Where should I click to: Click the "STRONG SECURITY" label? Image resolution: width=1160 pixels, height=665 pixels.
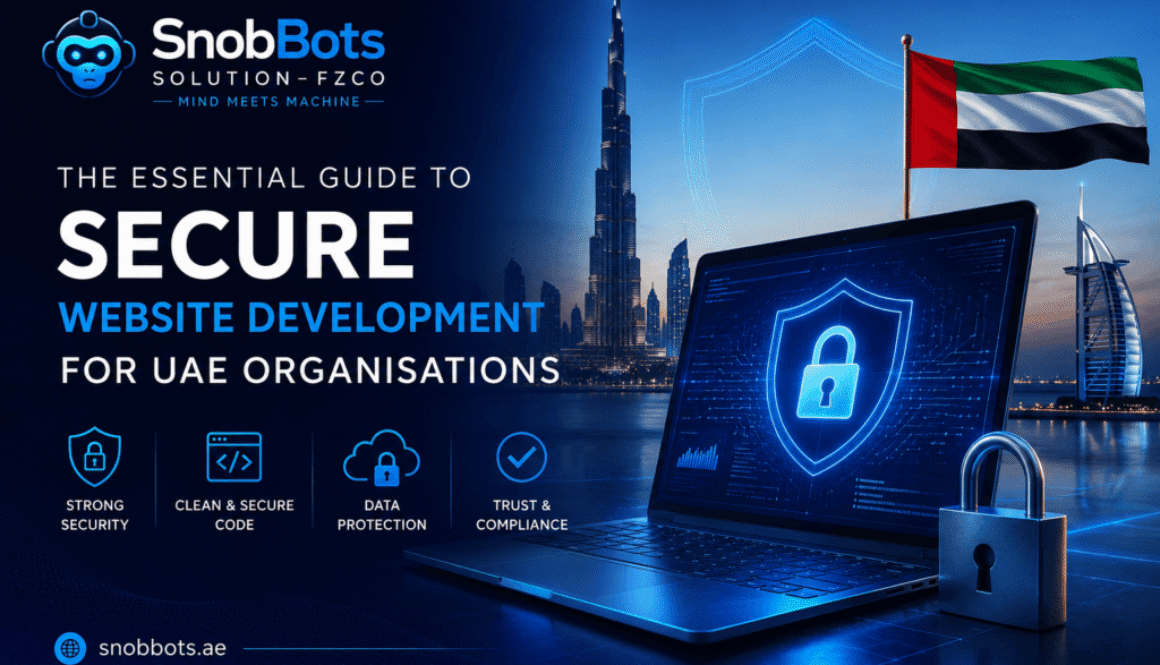pyautogui.click(x=95, y=515)
